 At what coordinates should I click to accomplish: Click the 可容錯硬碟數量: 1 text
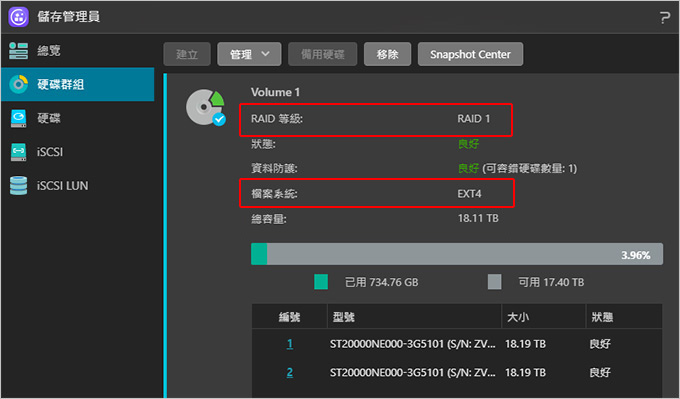pyautogui.click(x=529, y=168)
